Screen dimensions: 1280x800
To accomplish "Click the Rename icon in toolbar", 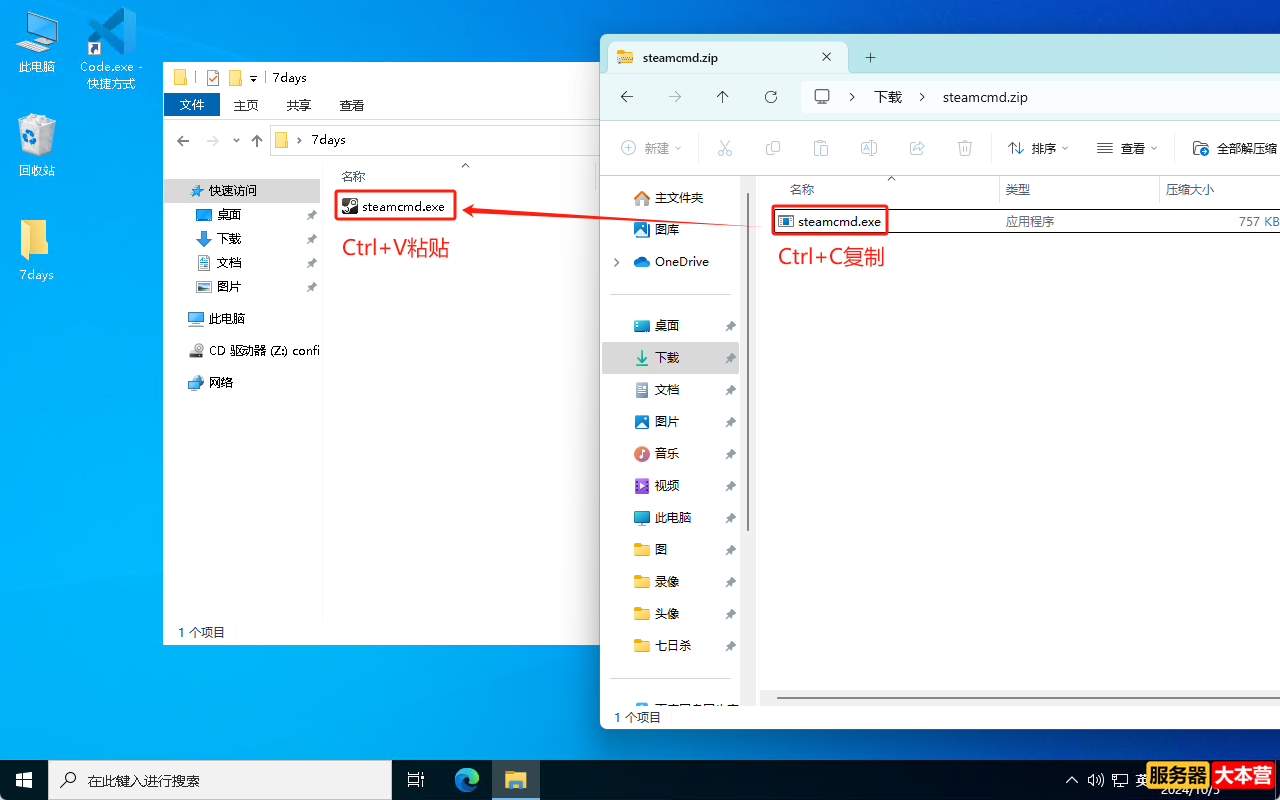I will pos(869,148).
